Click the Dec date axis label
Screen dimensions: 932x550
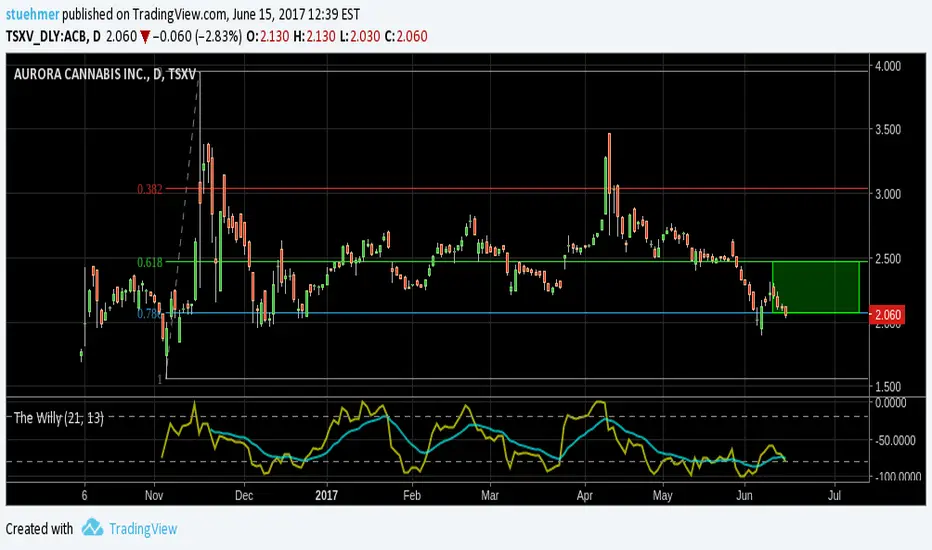[244, 495]
